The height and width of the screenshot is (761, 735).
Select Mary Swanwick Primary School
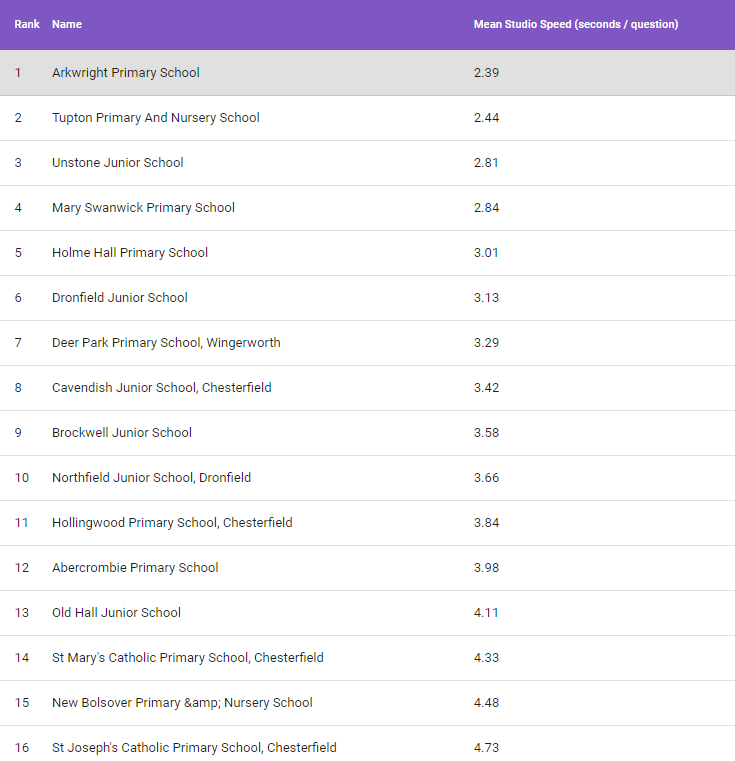(143, 208)
